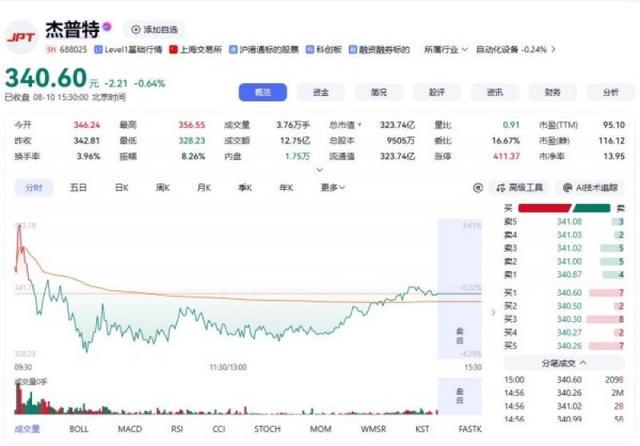Image resolution: width=640 pixels, height=446 pixels.
Task: Open AI技术追踪 button
Action: point(590,188)
